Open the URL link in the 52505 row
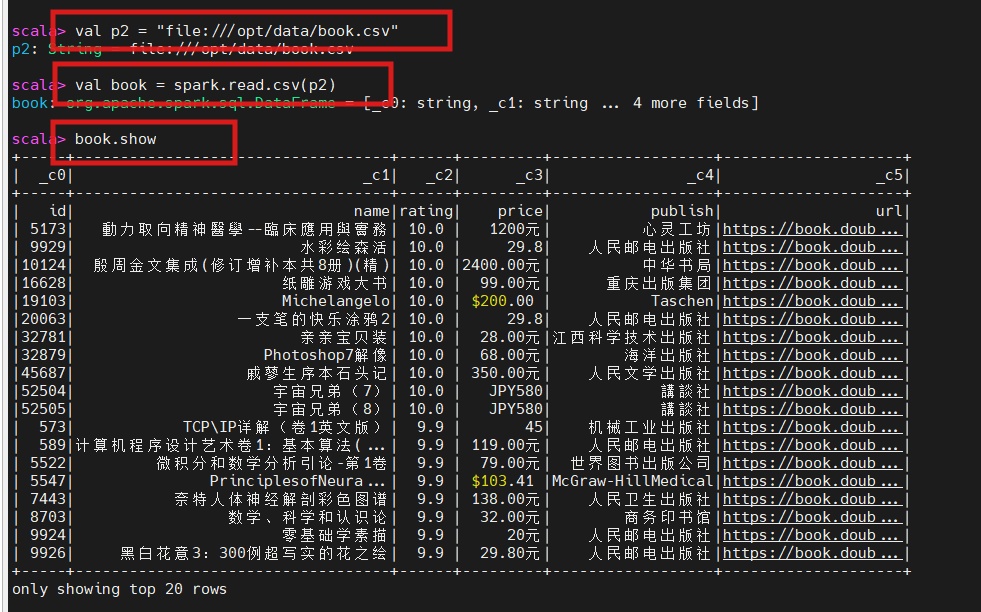 (x=811, y=410)
